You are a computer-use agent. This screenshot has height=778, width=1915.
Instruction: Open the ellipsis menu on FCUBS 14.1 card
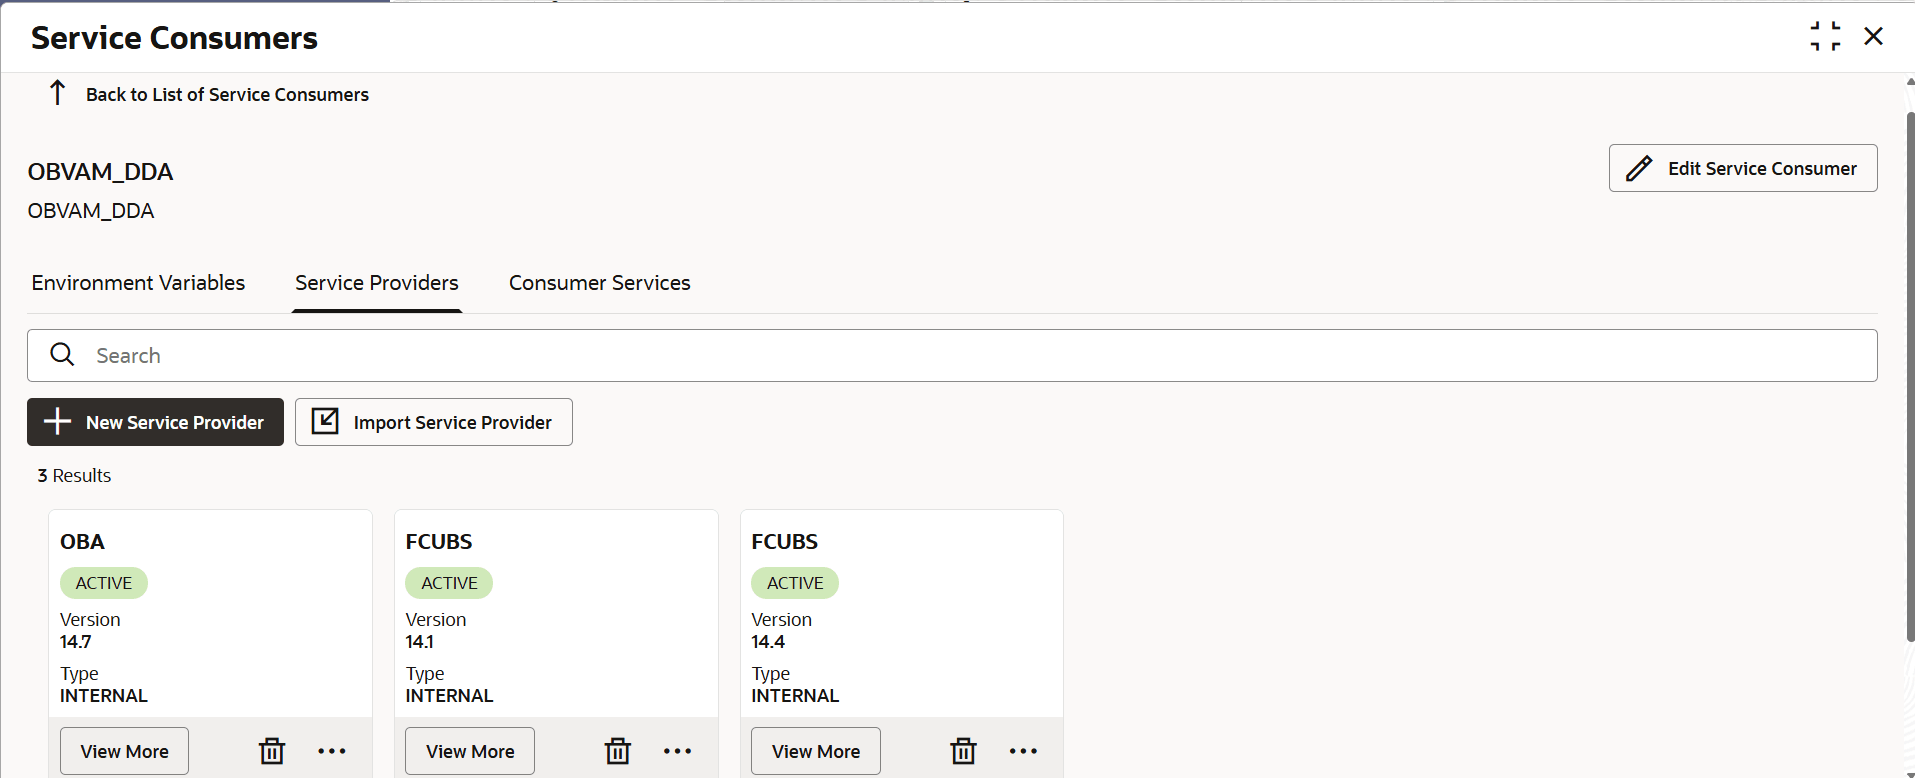(x=677, y=750)
